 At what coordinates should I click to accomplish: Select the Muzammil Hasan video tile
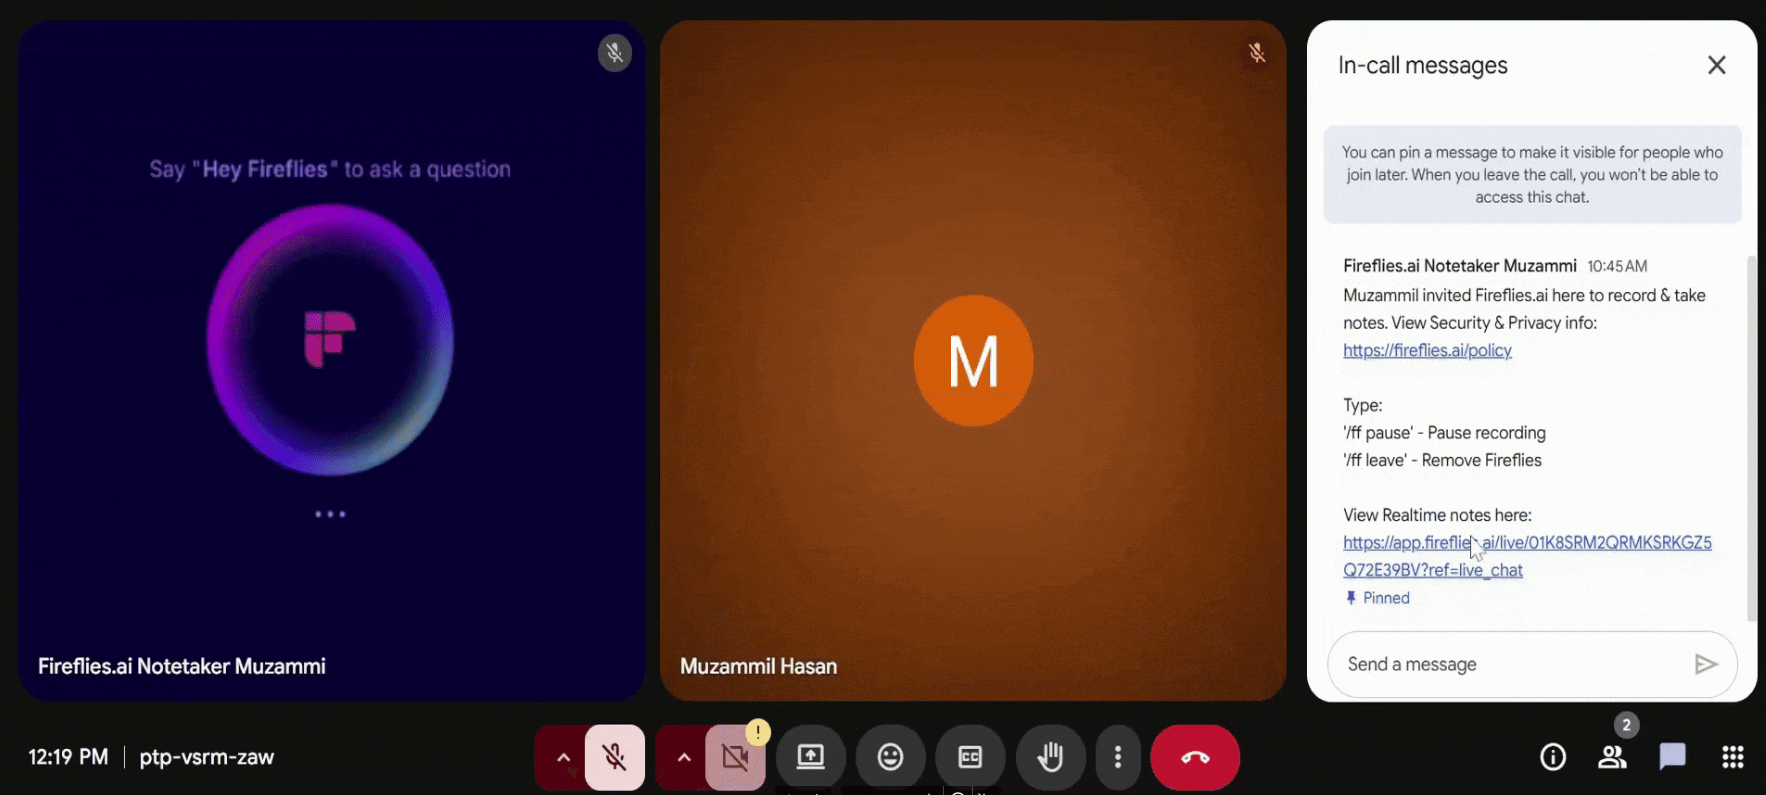point(973,361)
